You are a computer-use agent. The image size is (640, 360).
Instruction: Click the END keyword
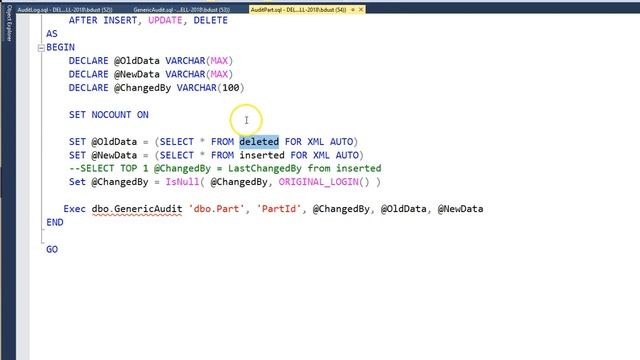(x=55, y=222)
